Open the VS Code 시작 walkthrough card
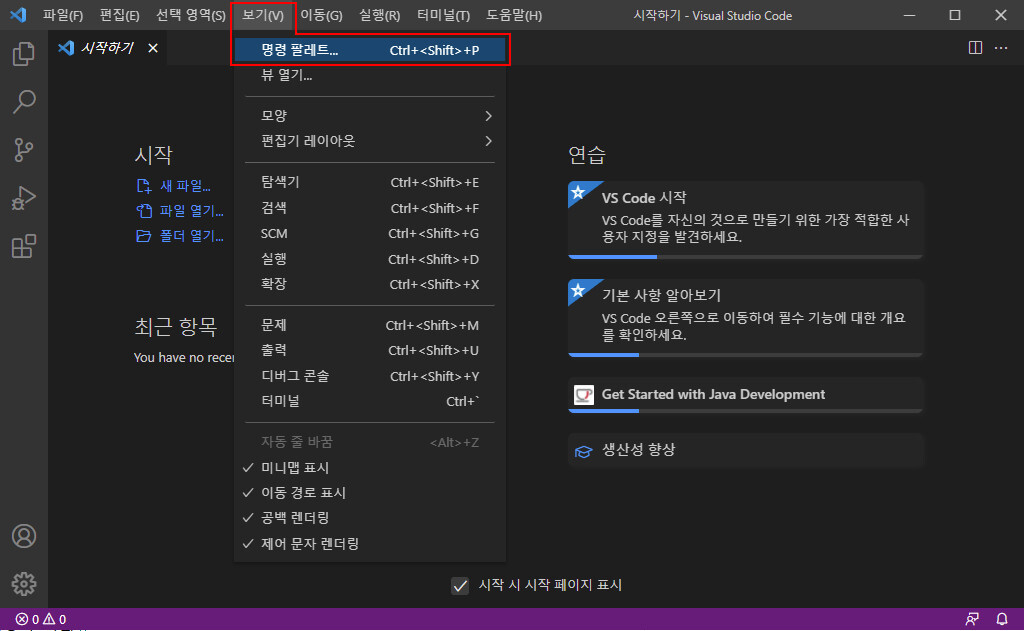The width and height of the screenshot is (1025, 631). coord(745,220)
